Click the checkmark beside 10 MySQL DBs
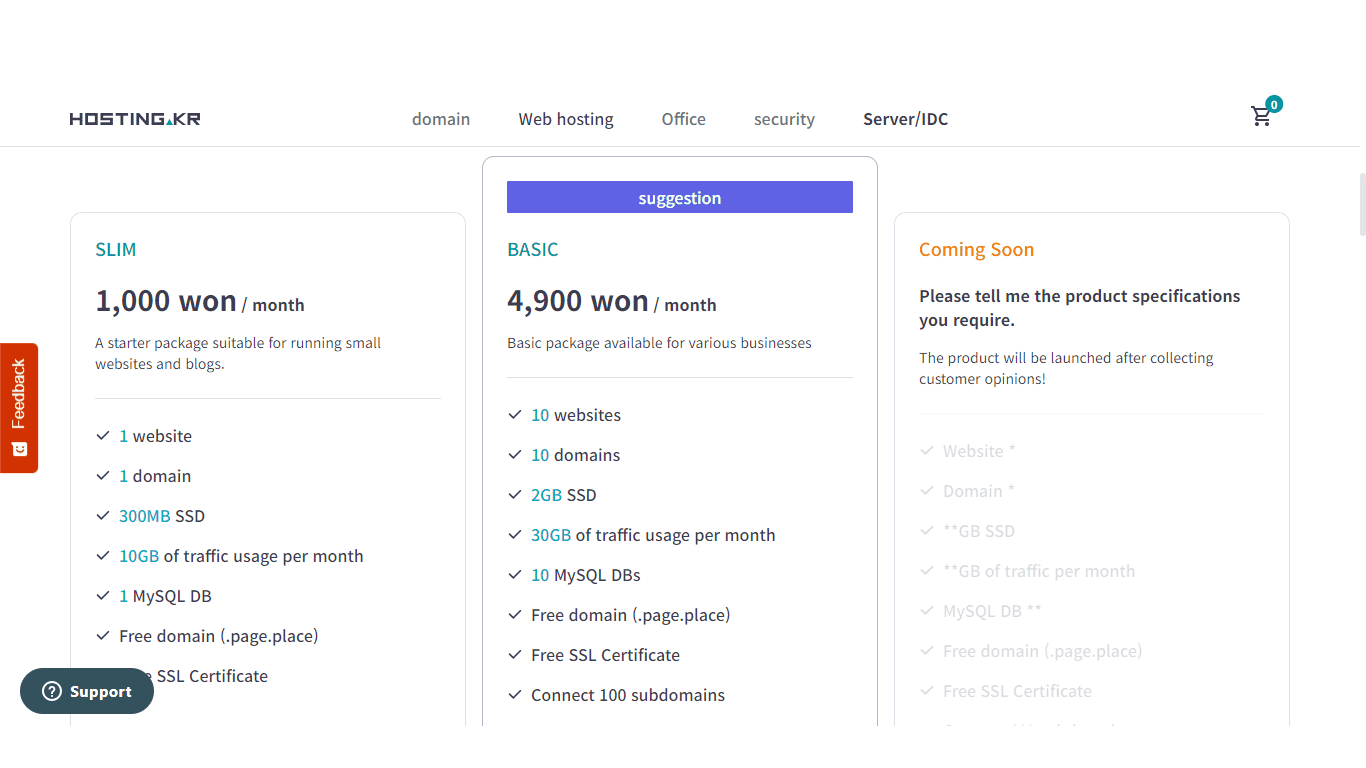Viewport: 1366px width, 768px height. click(x=515, y=575)
